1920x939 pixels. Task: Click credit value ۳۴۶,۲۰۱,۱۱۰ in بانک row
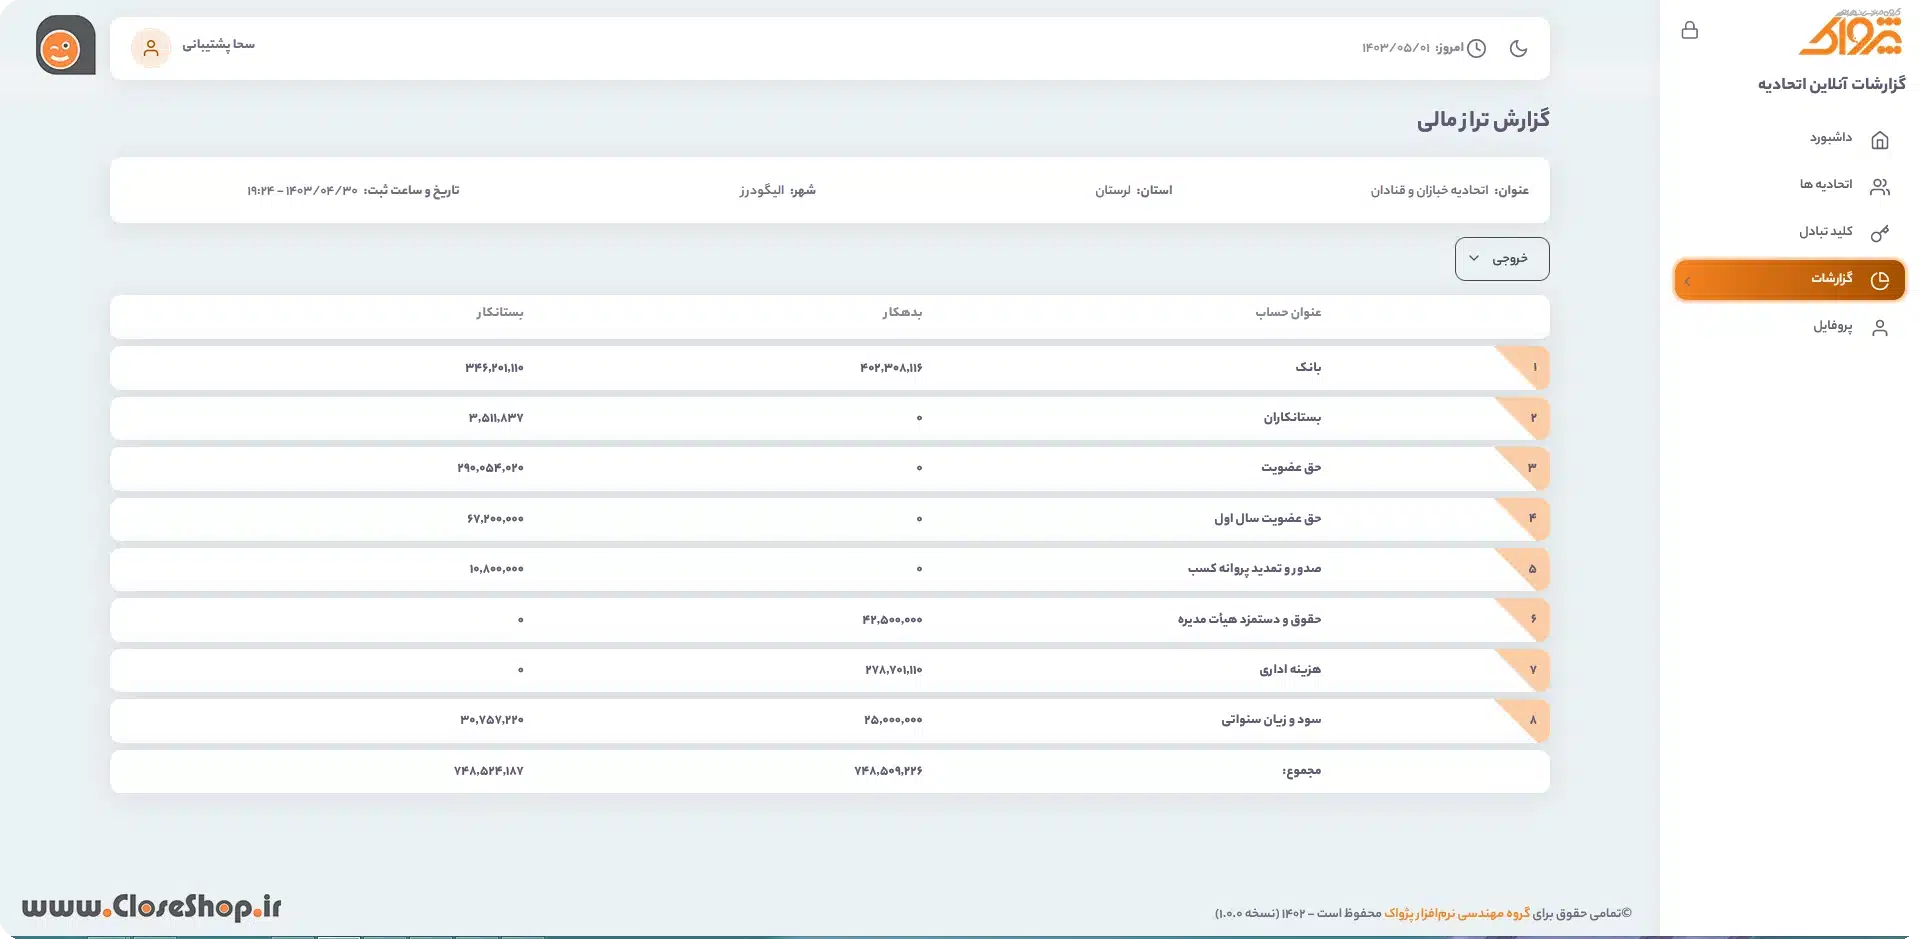click(494, 368)
